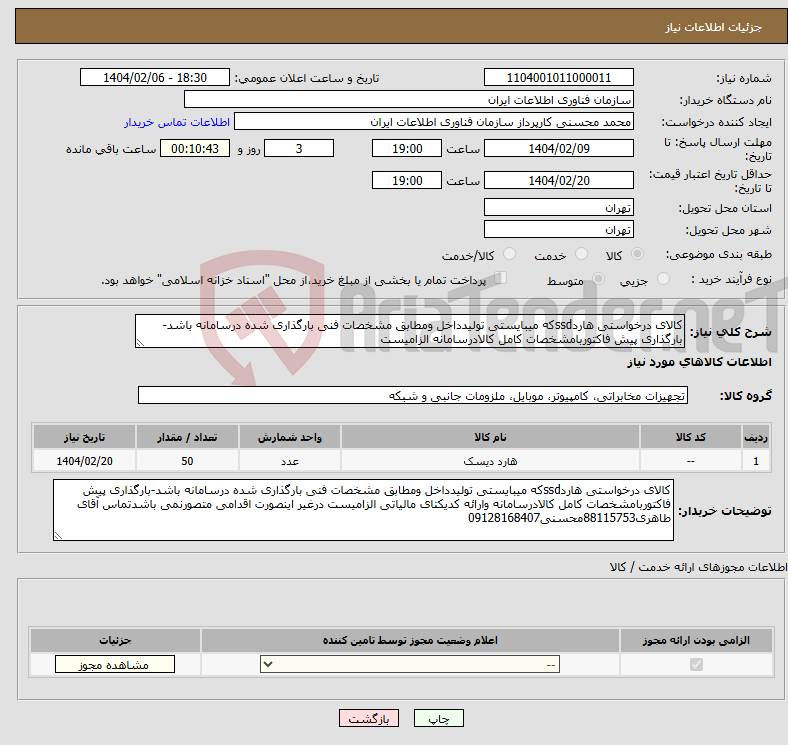This screenshot has width=788, height=745.
Task: Toggle the mandatory license checkbox
Action: coord(696,665)
